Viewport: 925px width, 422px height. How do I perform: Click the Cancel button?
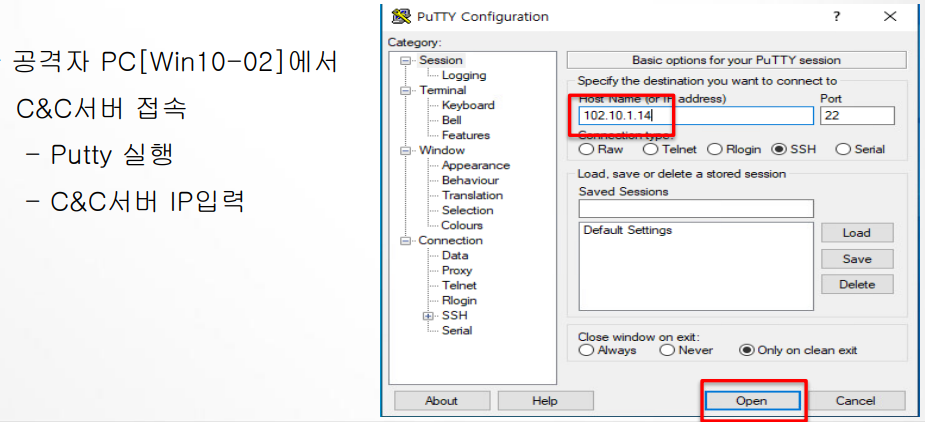[855, 401]
